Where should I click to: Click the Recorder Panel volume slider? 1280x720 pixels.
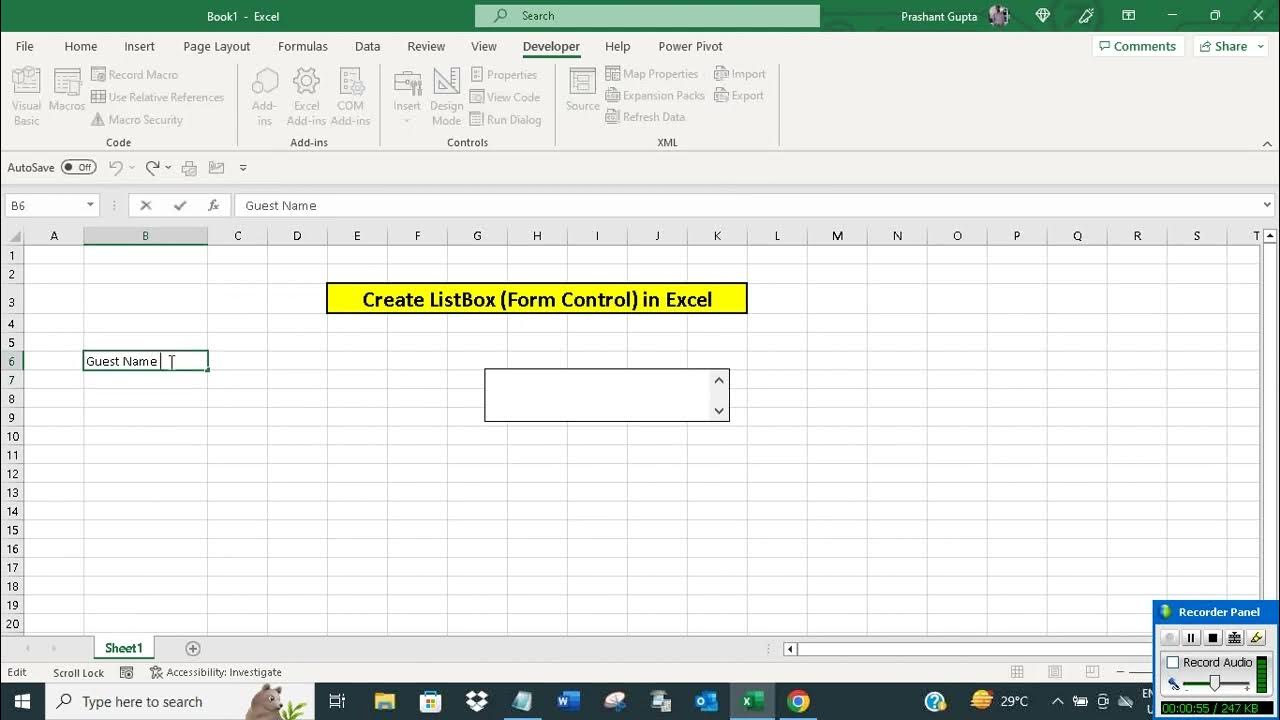point(1215,684)
